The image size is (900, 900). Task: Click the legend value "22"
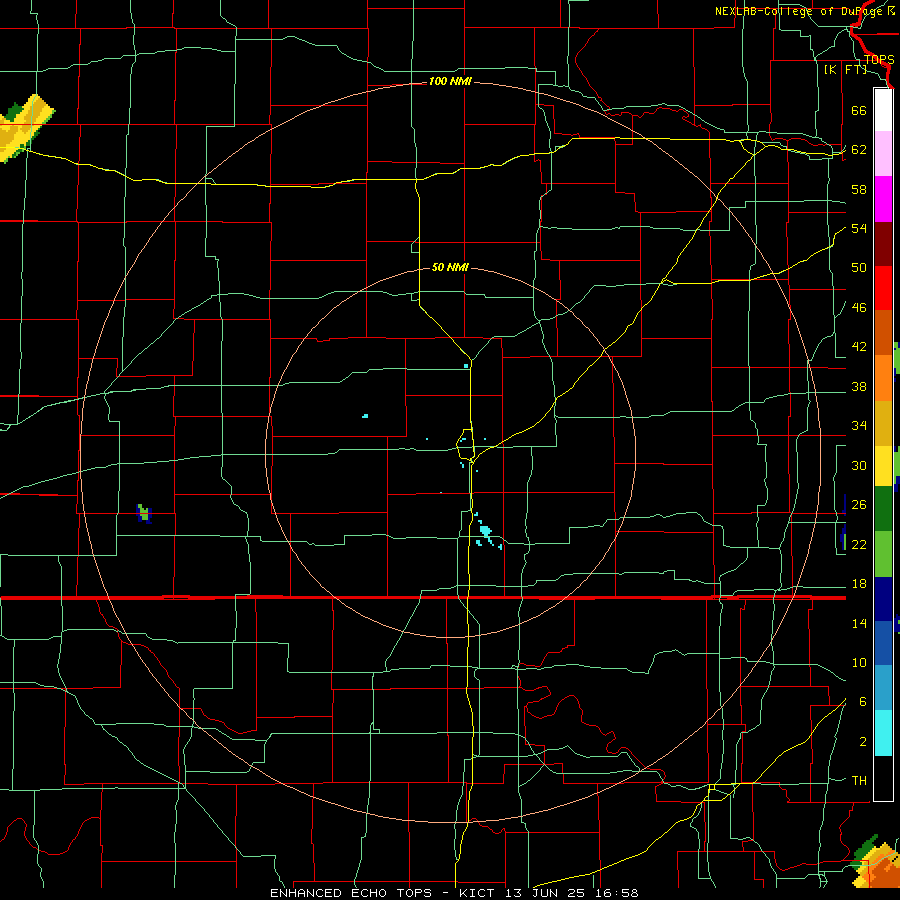[859, 545]
